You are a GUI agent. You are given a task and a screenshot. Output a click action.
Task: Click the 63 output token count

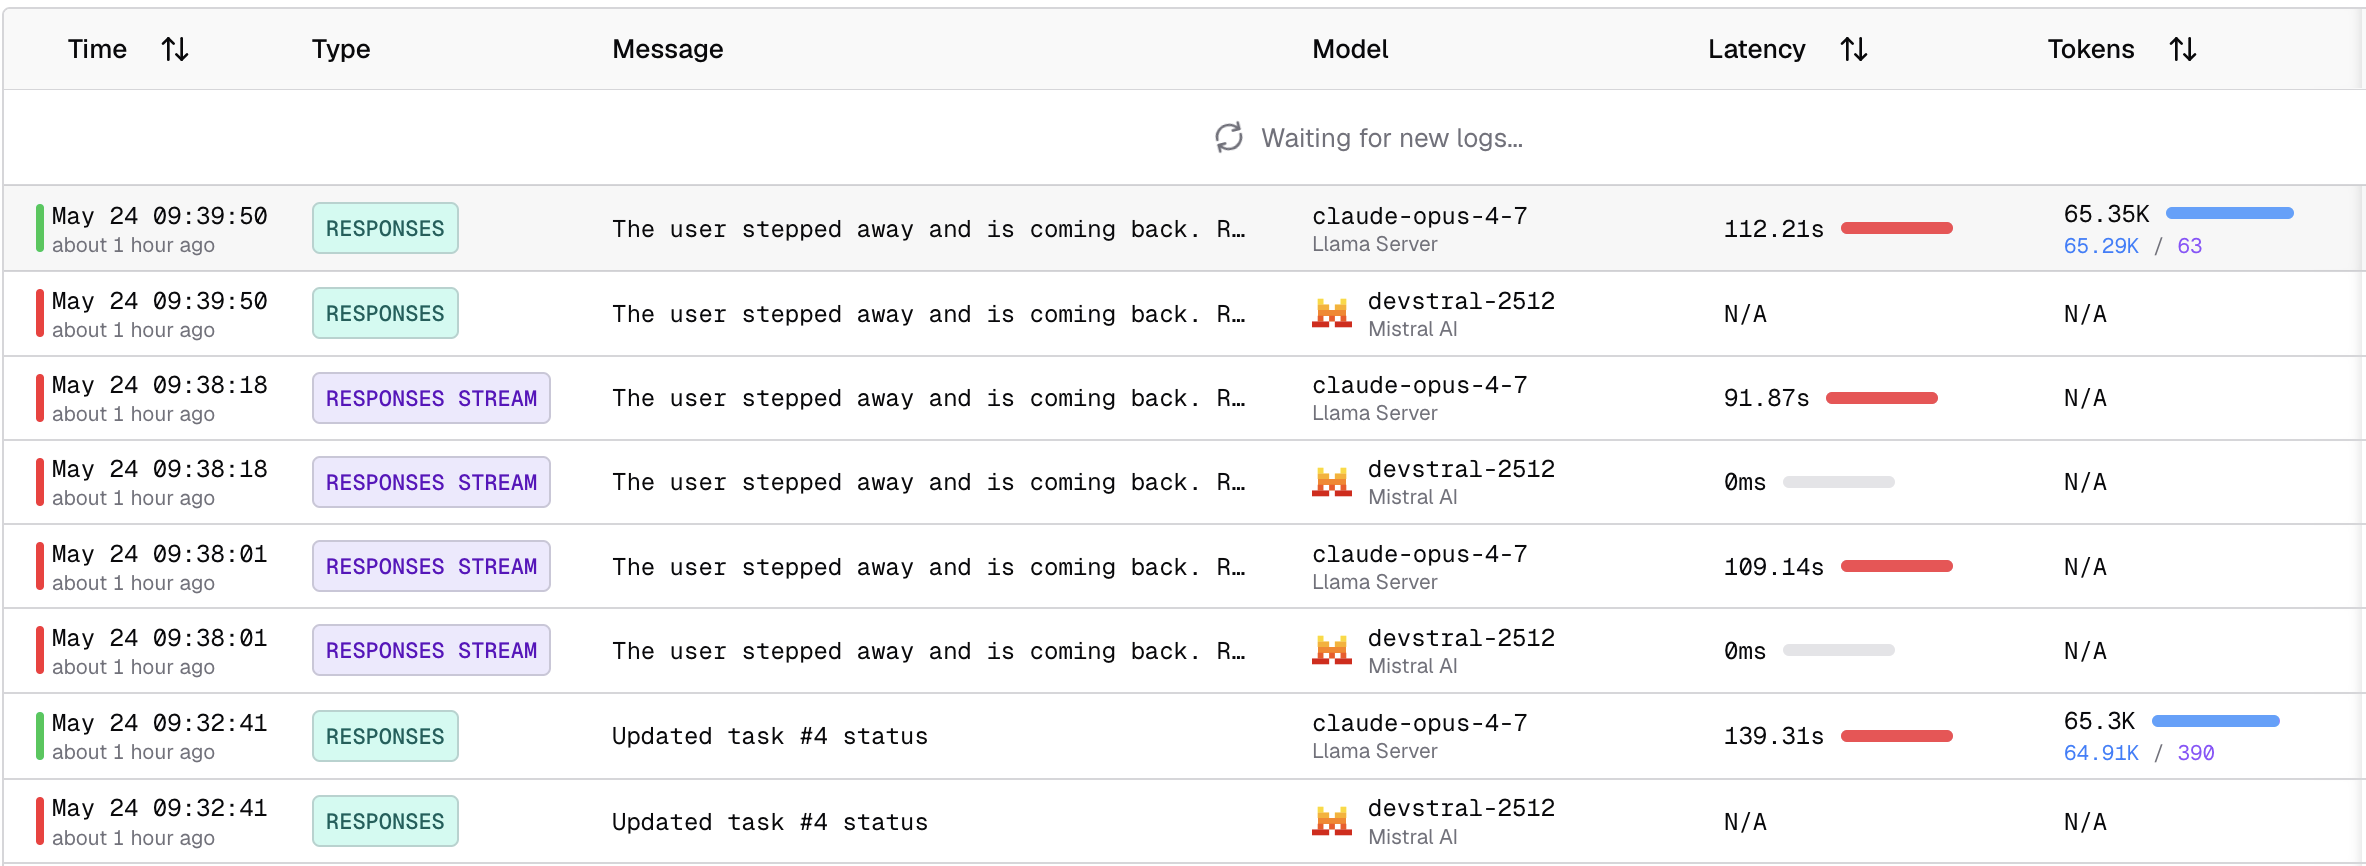click(x=2190, y=246)
